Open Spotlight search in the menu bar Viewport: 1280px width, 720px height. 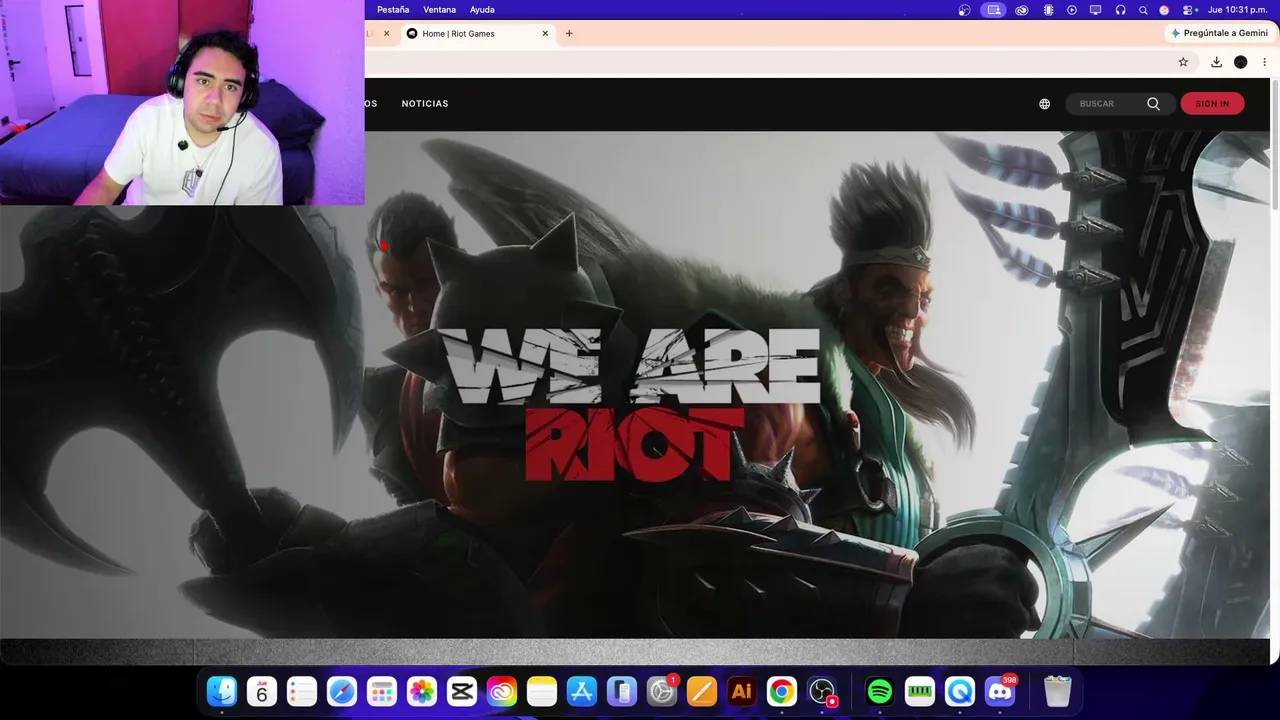tap(1143, 10)
